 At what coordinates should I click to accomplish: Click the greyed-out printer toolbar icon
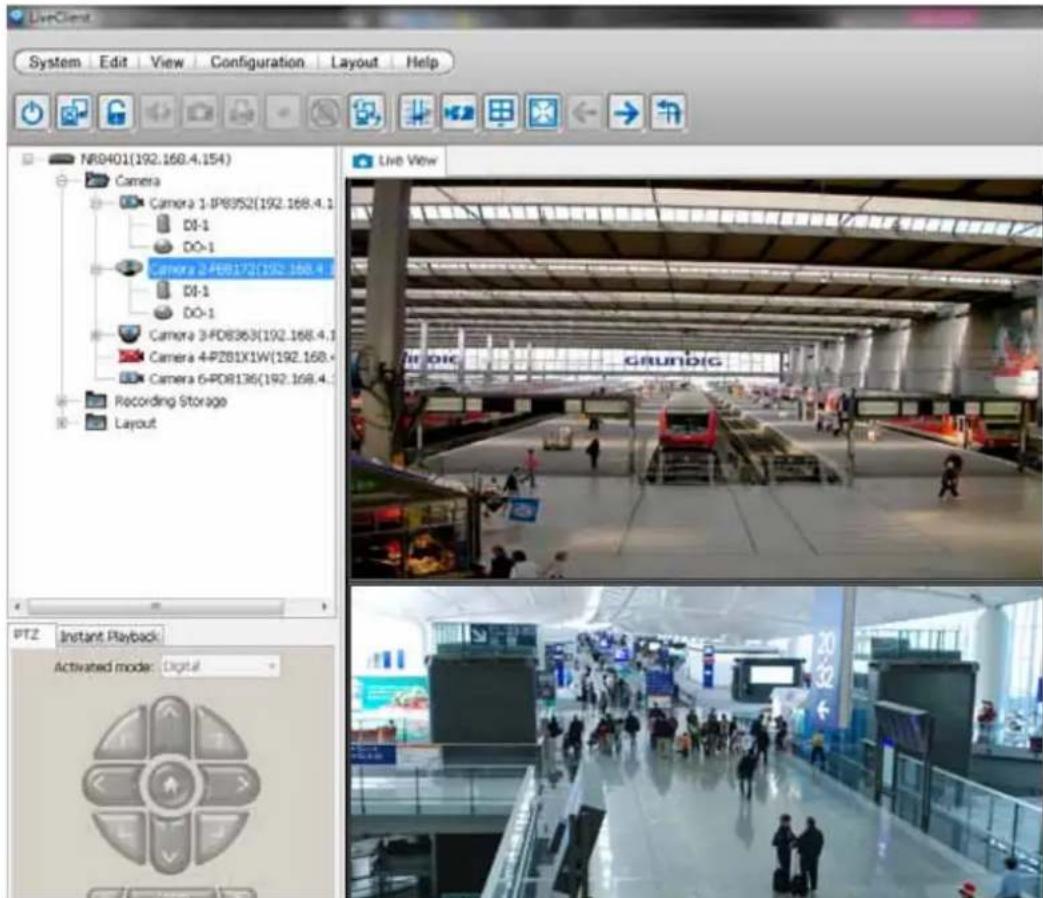coord(241,112)
